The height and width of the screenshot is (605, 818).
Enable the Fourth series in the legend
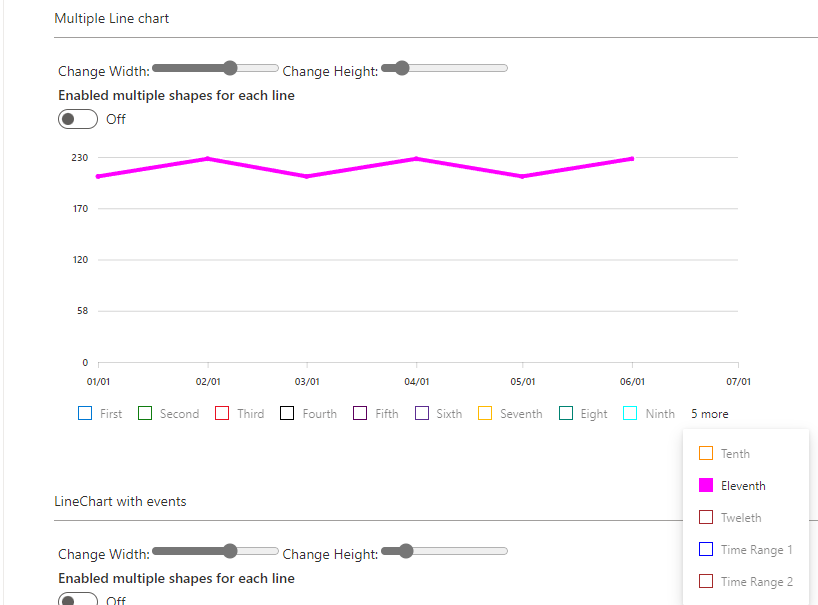tap(308, 413)
